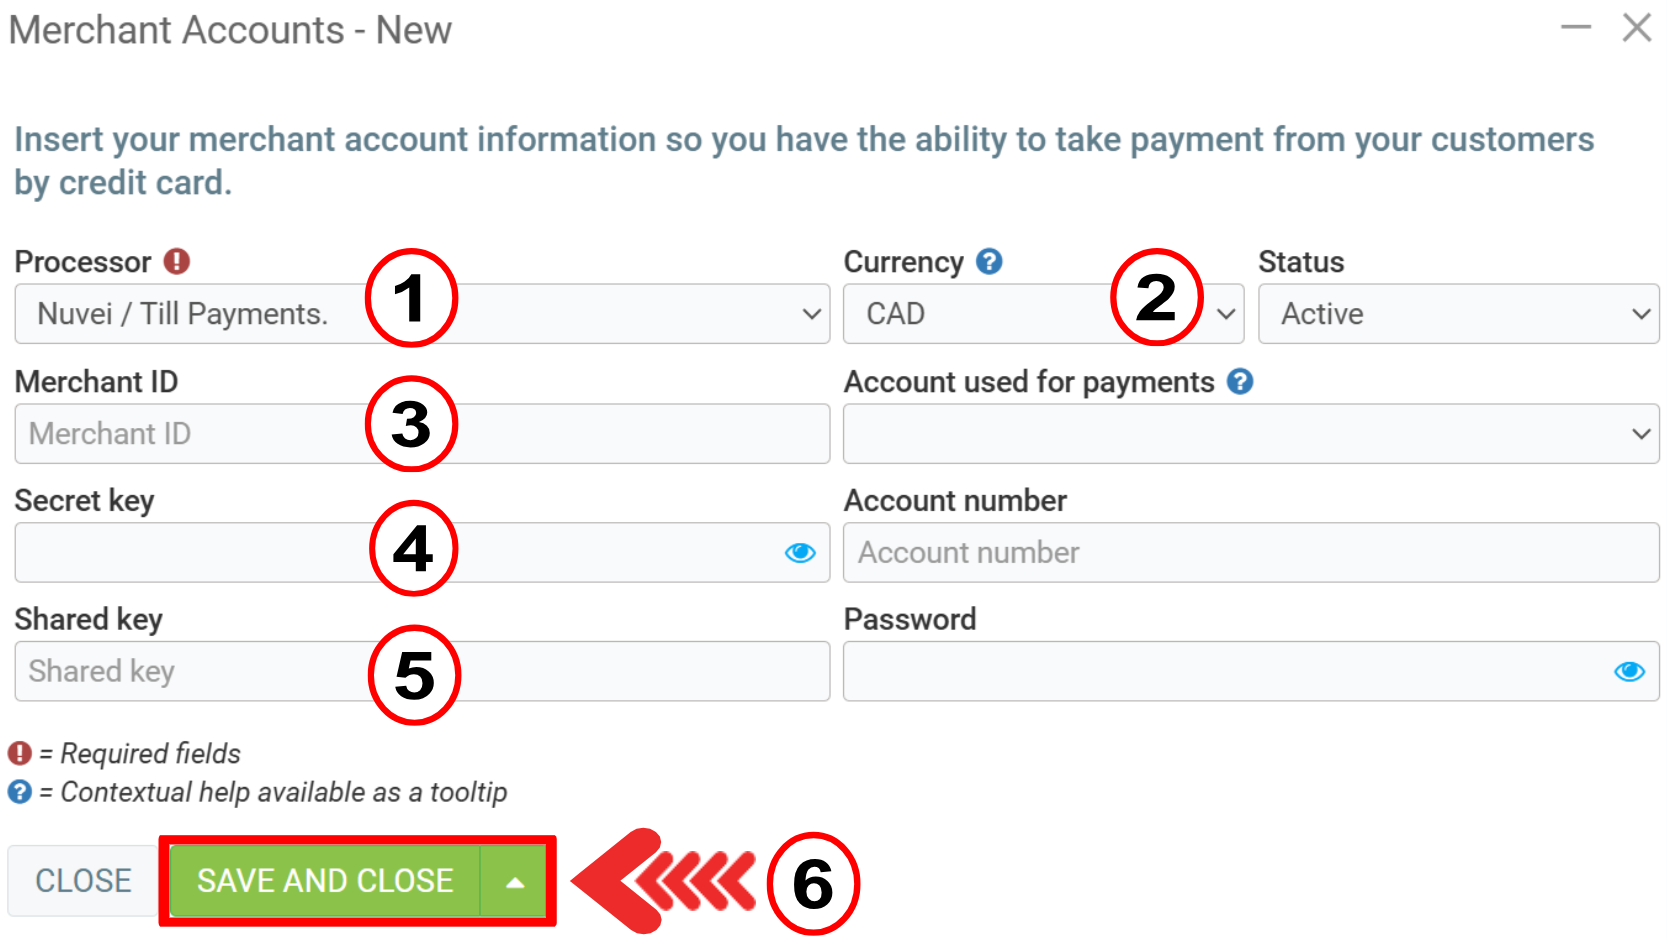The image size is (1667, 939).
Task: Click the Currency help tooltip icon
Action: pos(989,262)
